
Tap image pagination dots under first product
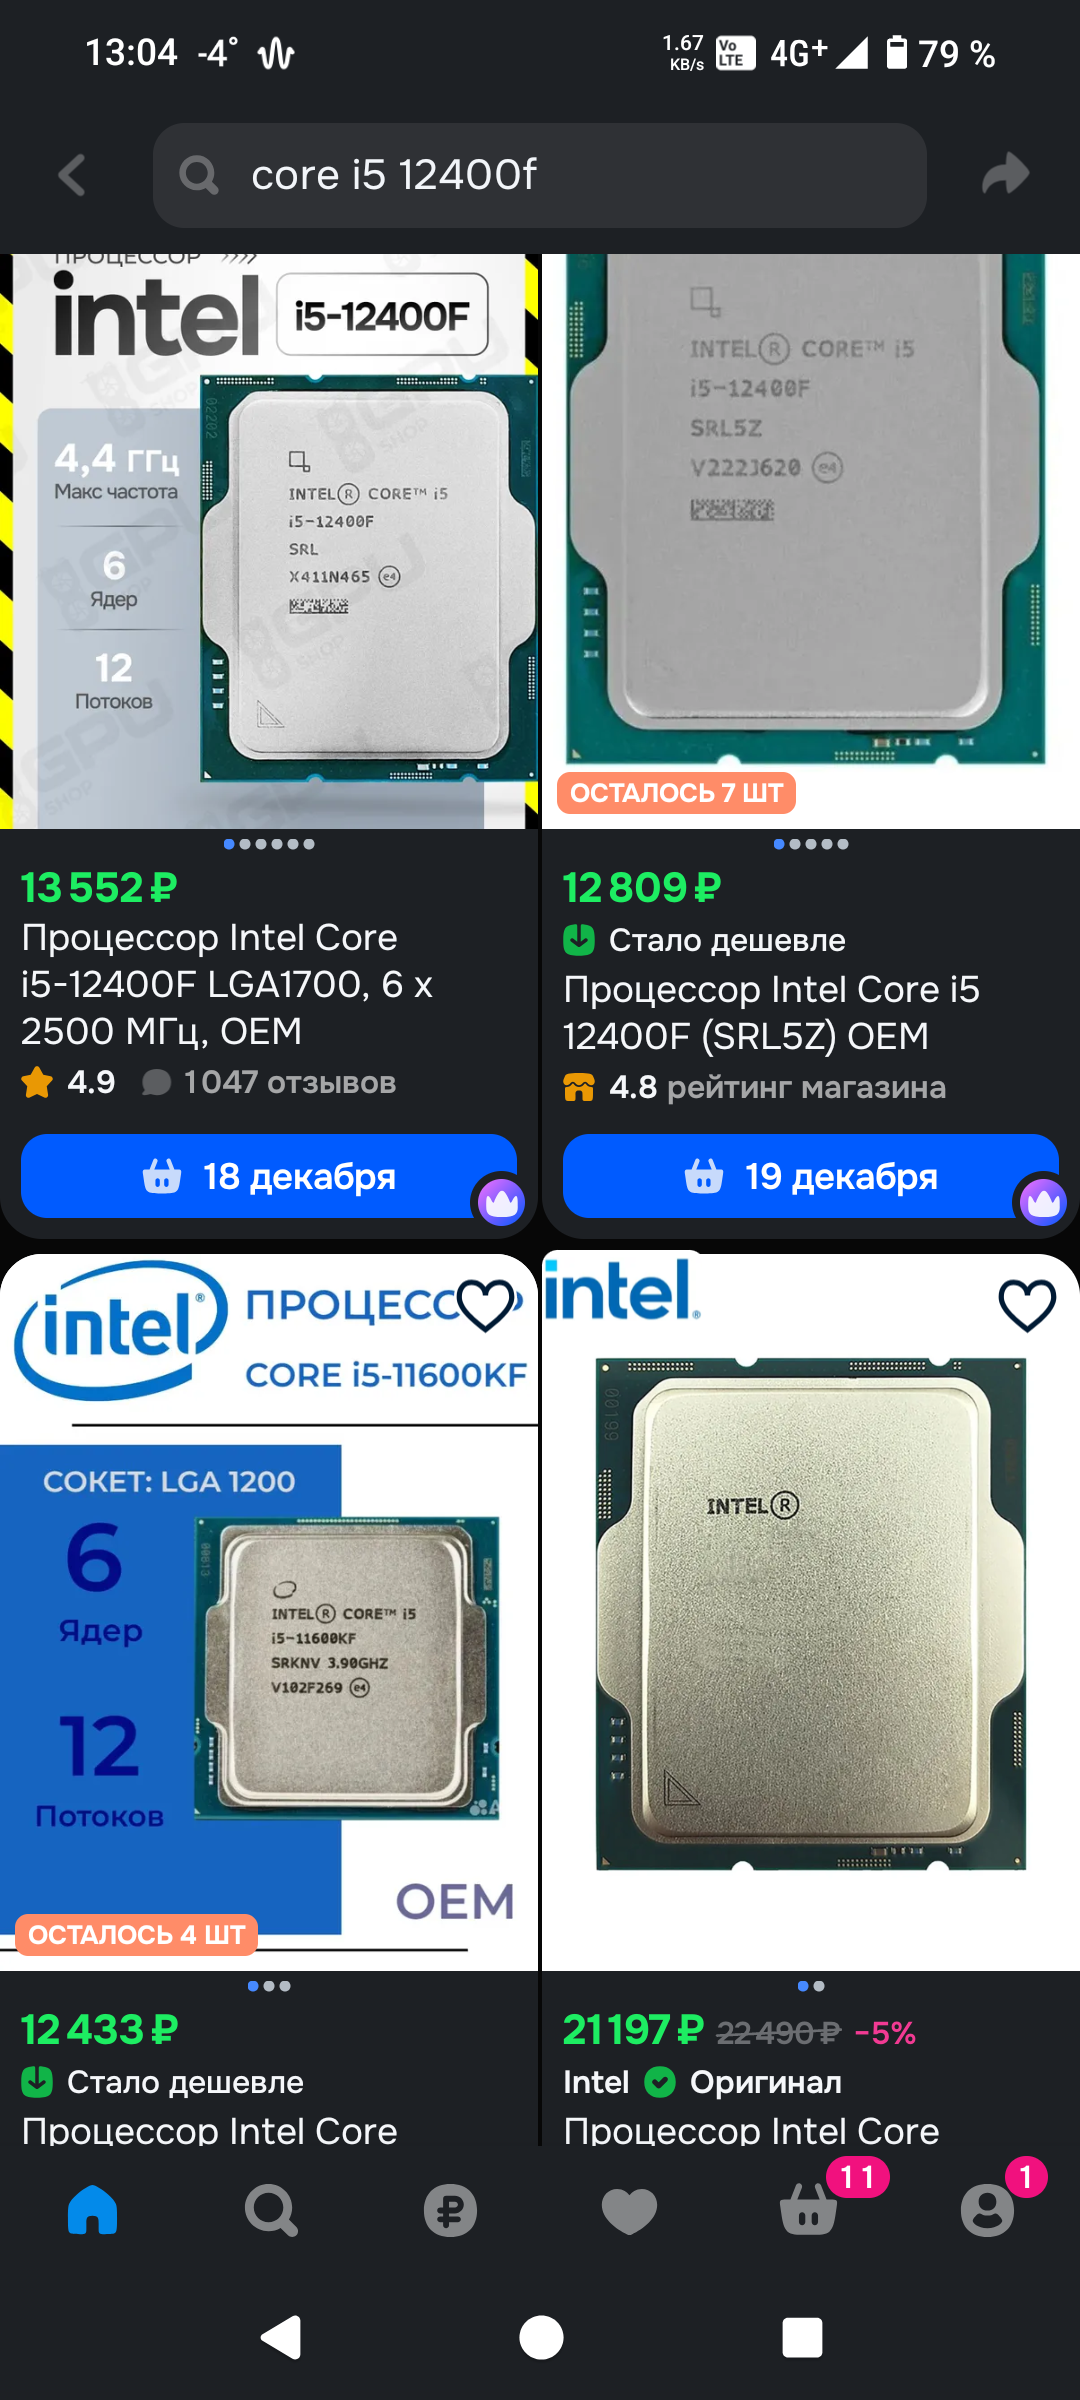coord(269,844)
